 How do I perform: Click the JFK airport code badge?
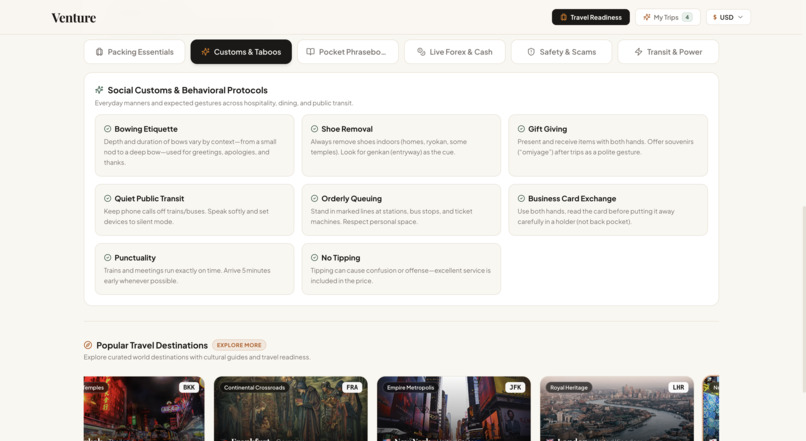[516, 388]
